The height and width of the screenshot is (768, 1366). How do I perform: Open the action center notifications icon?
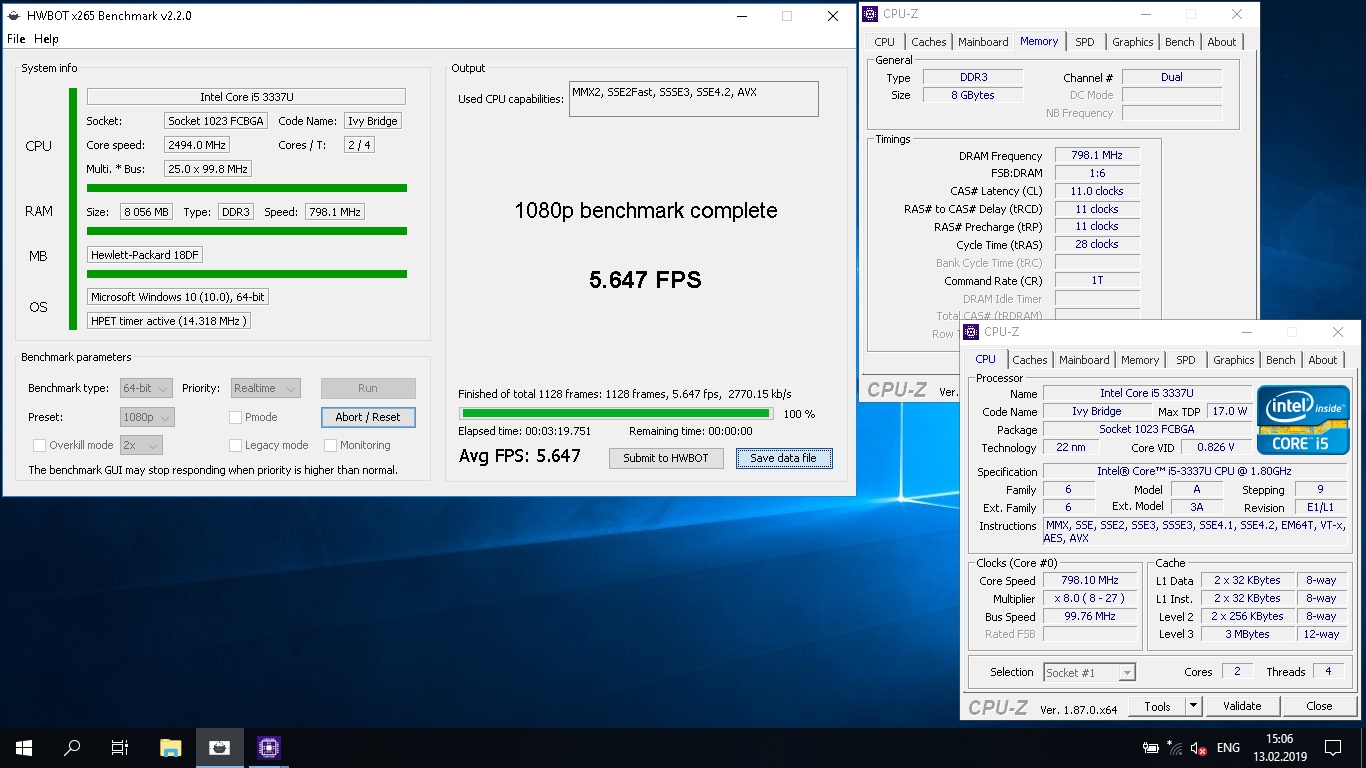tap(1332, 747)
